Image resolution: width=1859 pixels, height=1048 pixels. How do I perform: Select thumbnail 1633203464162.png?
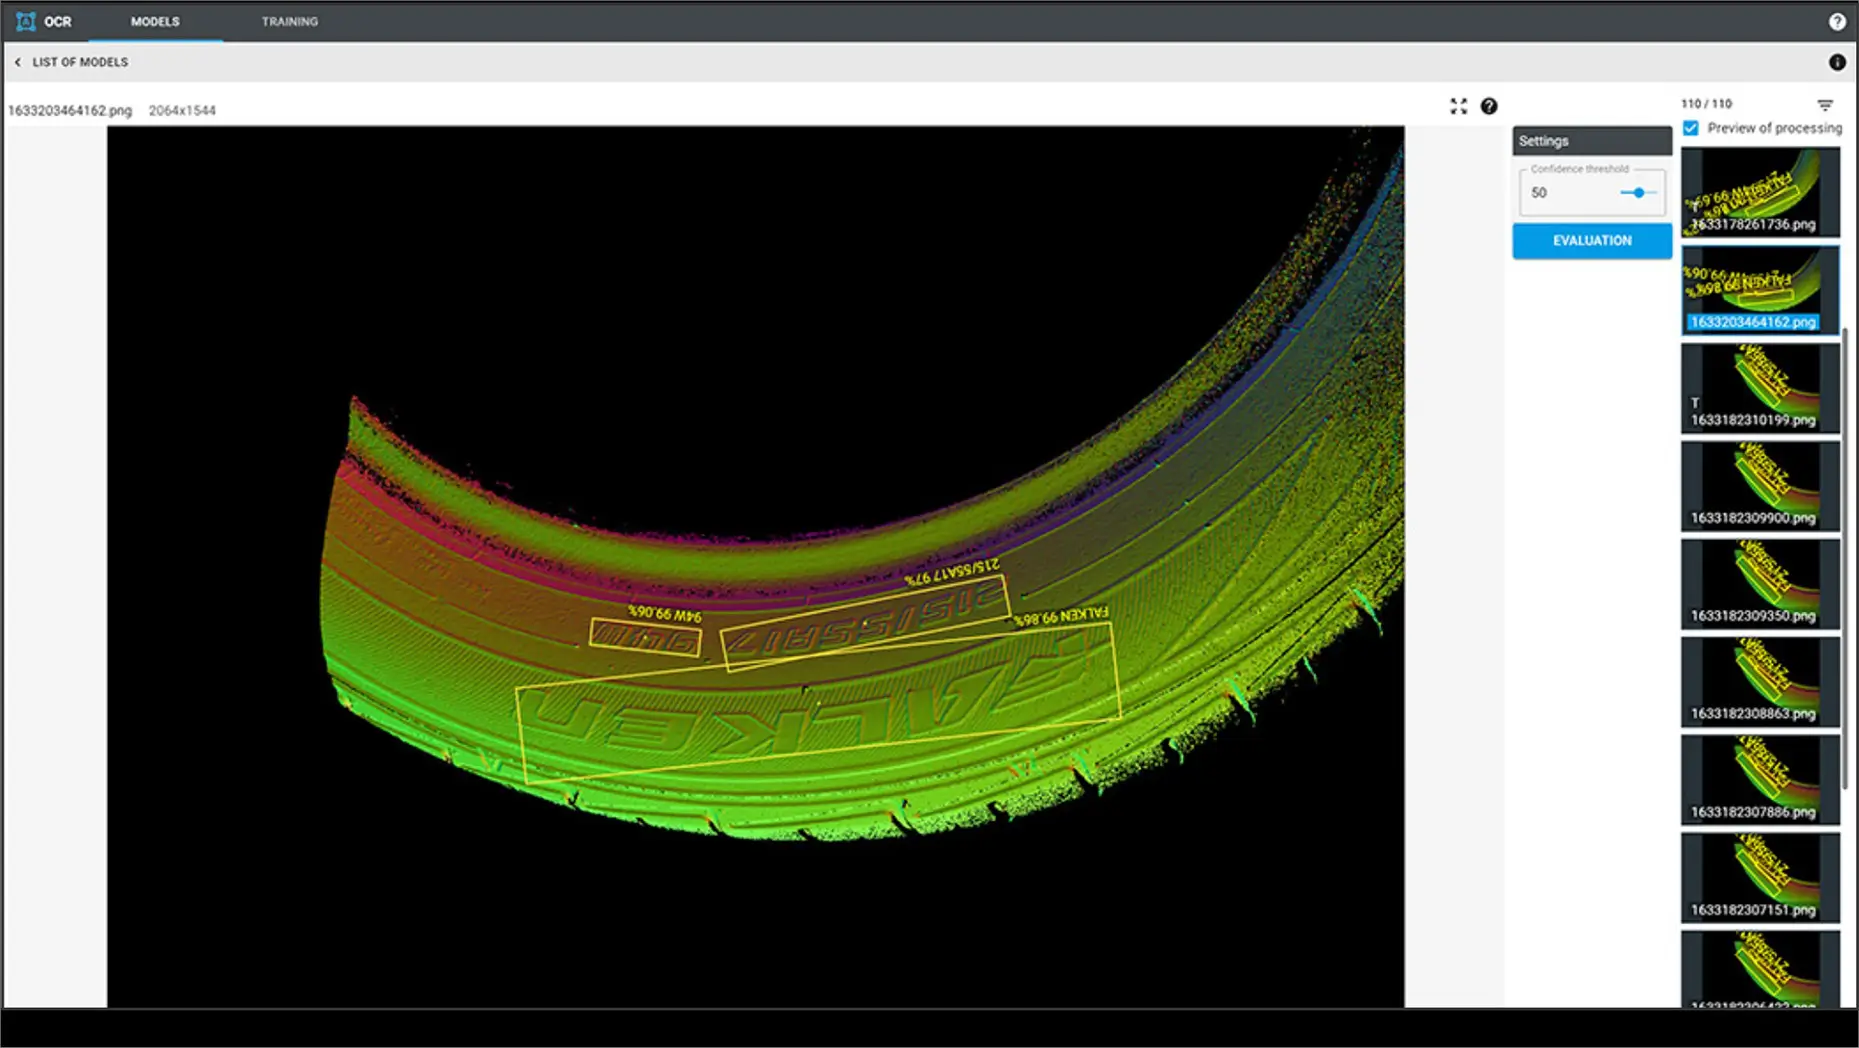click(x=1760, y=290)
